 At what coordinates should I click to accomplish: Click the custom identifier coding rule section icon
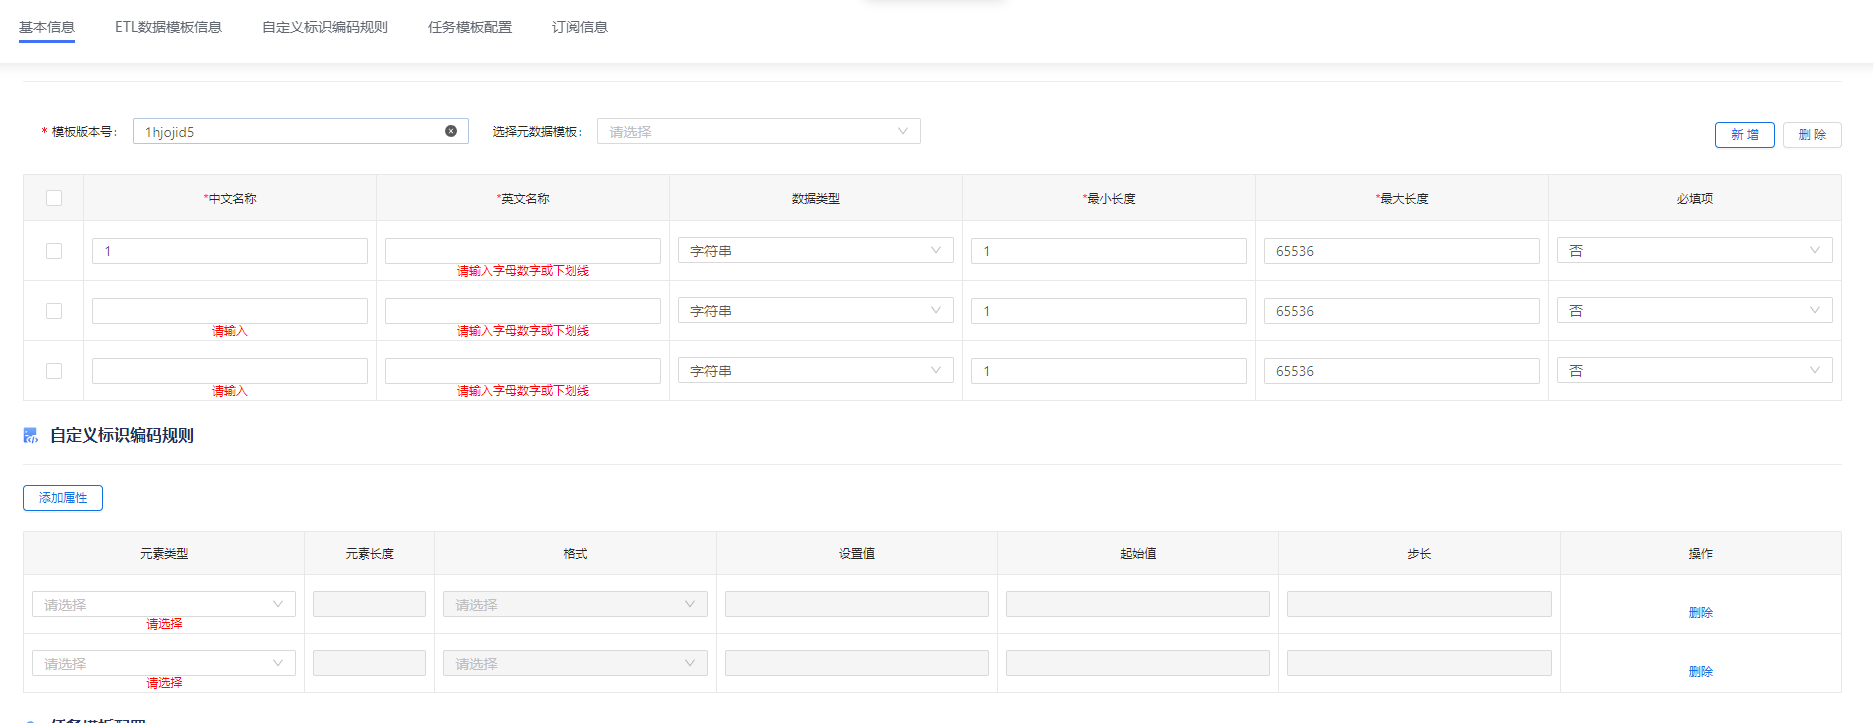(x=31, y=436)
